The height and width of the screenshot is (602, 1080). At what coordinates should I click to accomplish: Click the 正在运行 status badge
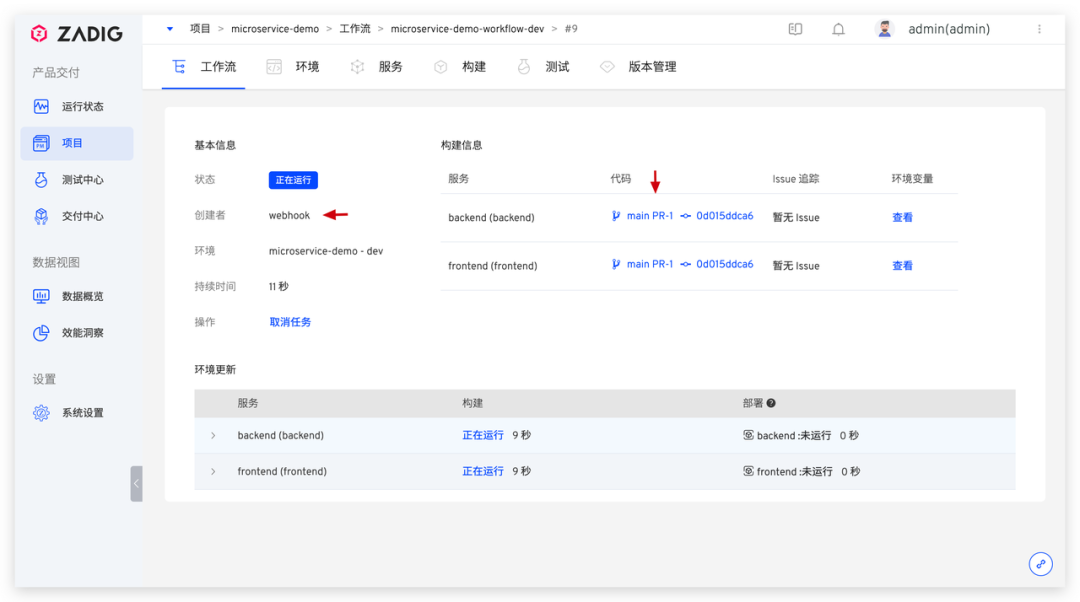[x=293, y=180]
